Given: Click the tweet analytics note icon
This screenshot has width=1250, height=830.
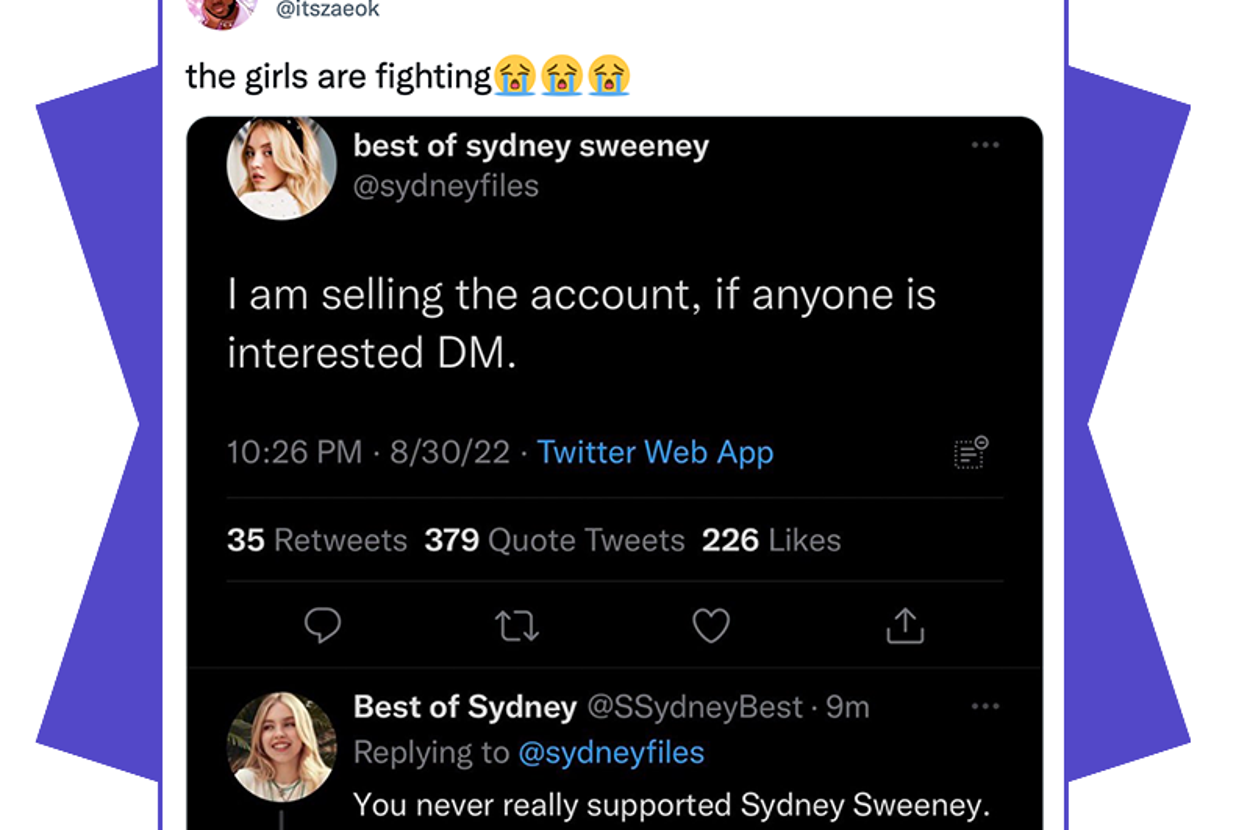Looking at the screenshot, I should [970, 453].
